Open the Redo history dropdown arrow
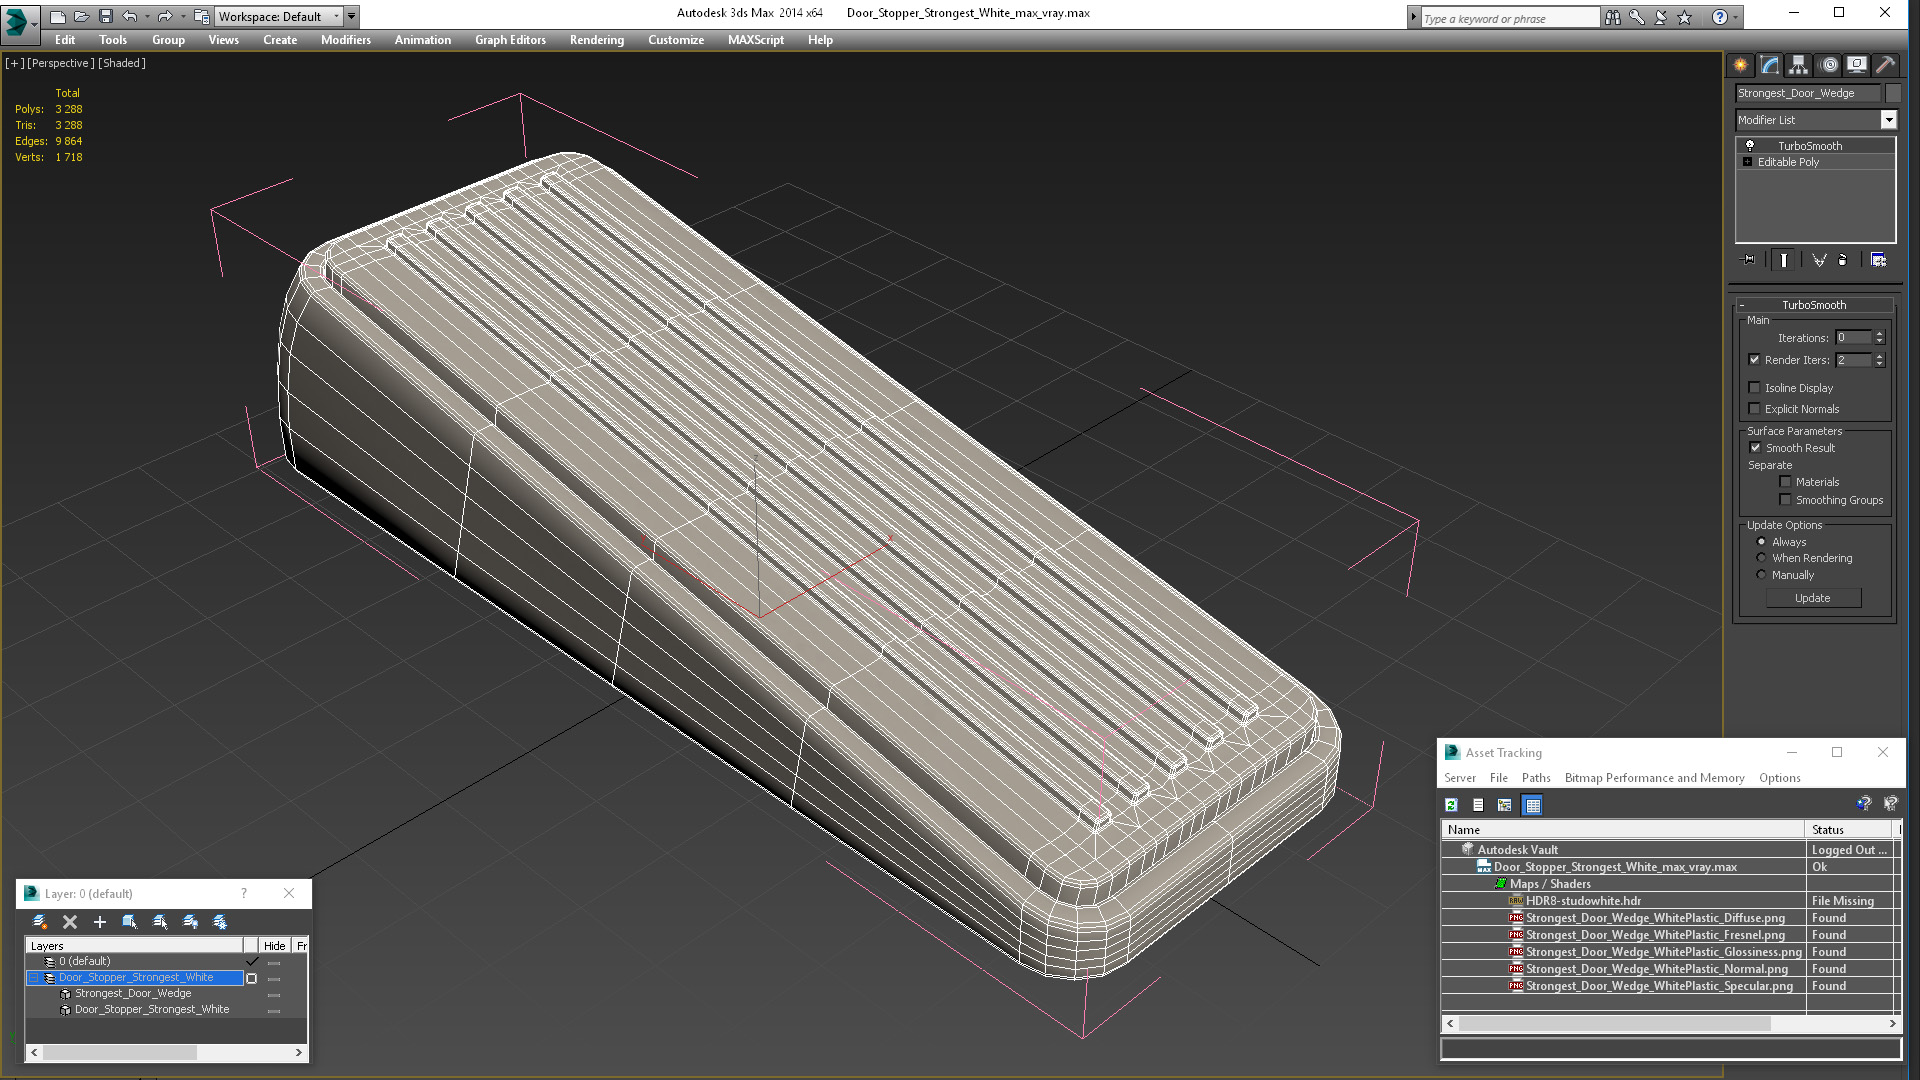The width and height of the screenshot is (1920, 1080). [183, 16]
